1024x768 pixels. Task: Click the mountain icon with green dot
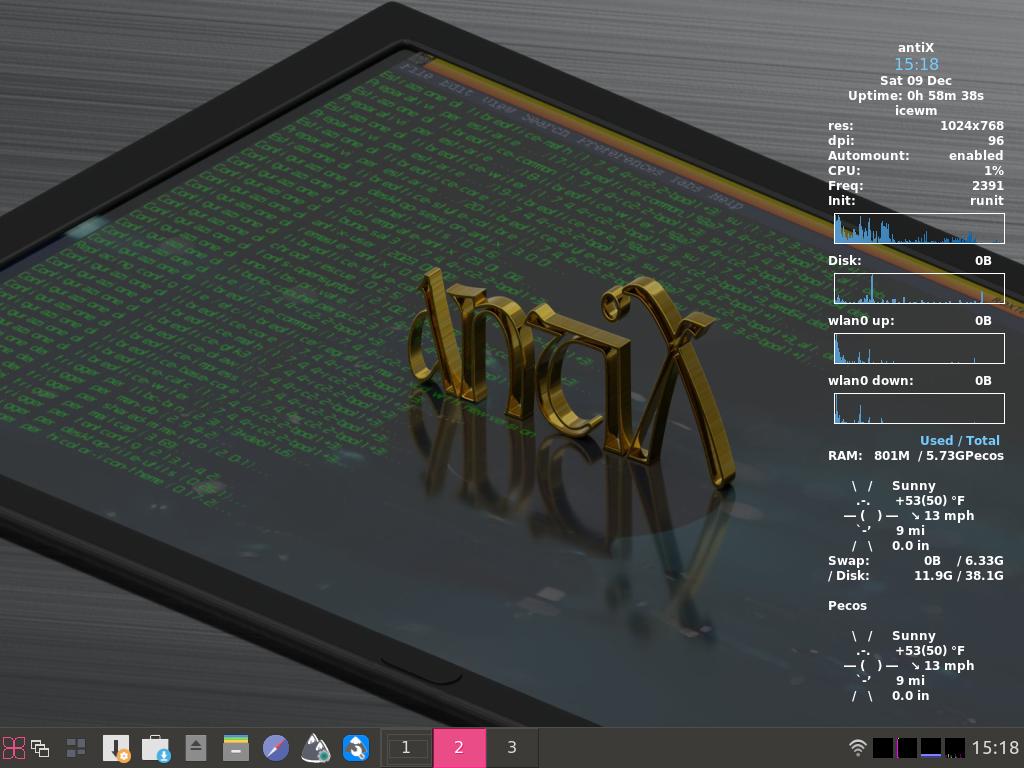(315, 748)
